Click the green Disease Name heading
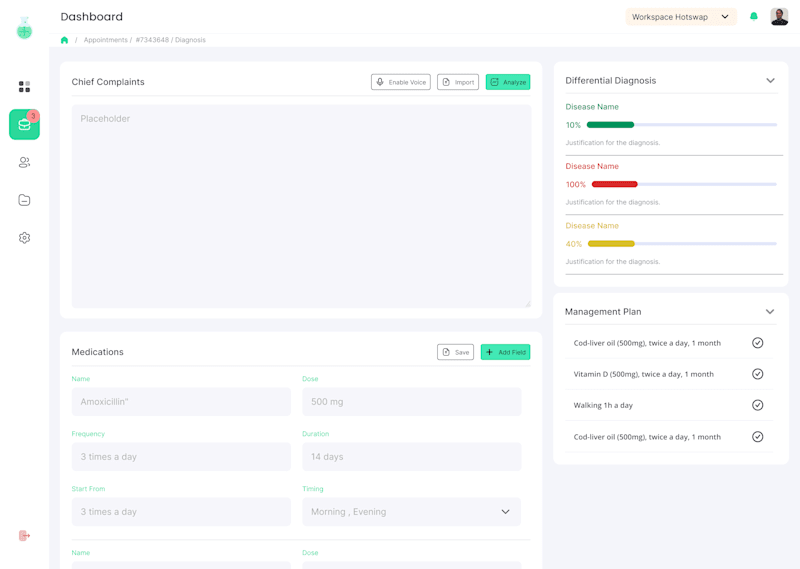800x569 pixels. point(592,107)
